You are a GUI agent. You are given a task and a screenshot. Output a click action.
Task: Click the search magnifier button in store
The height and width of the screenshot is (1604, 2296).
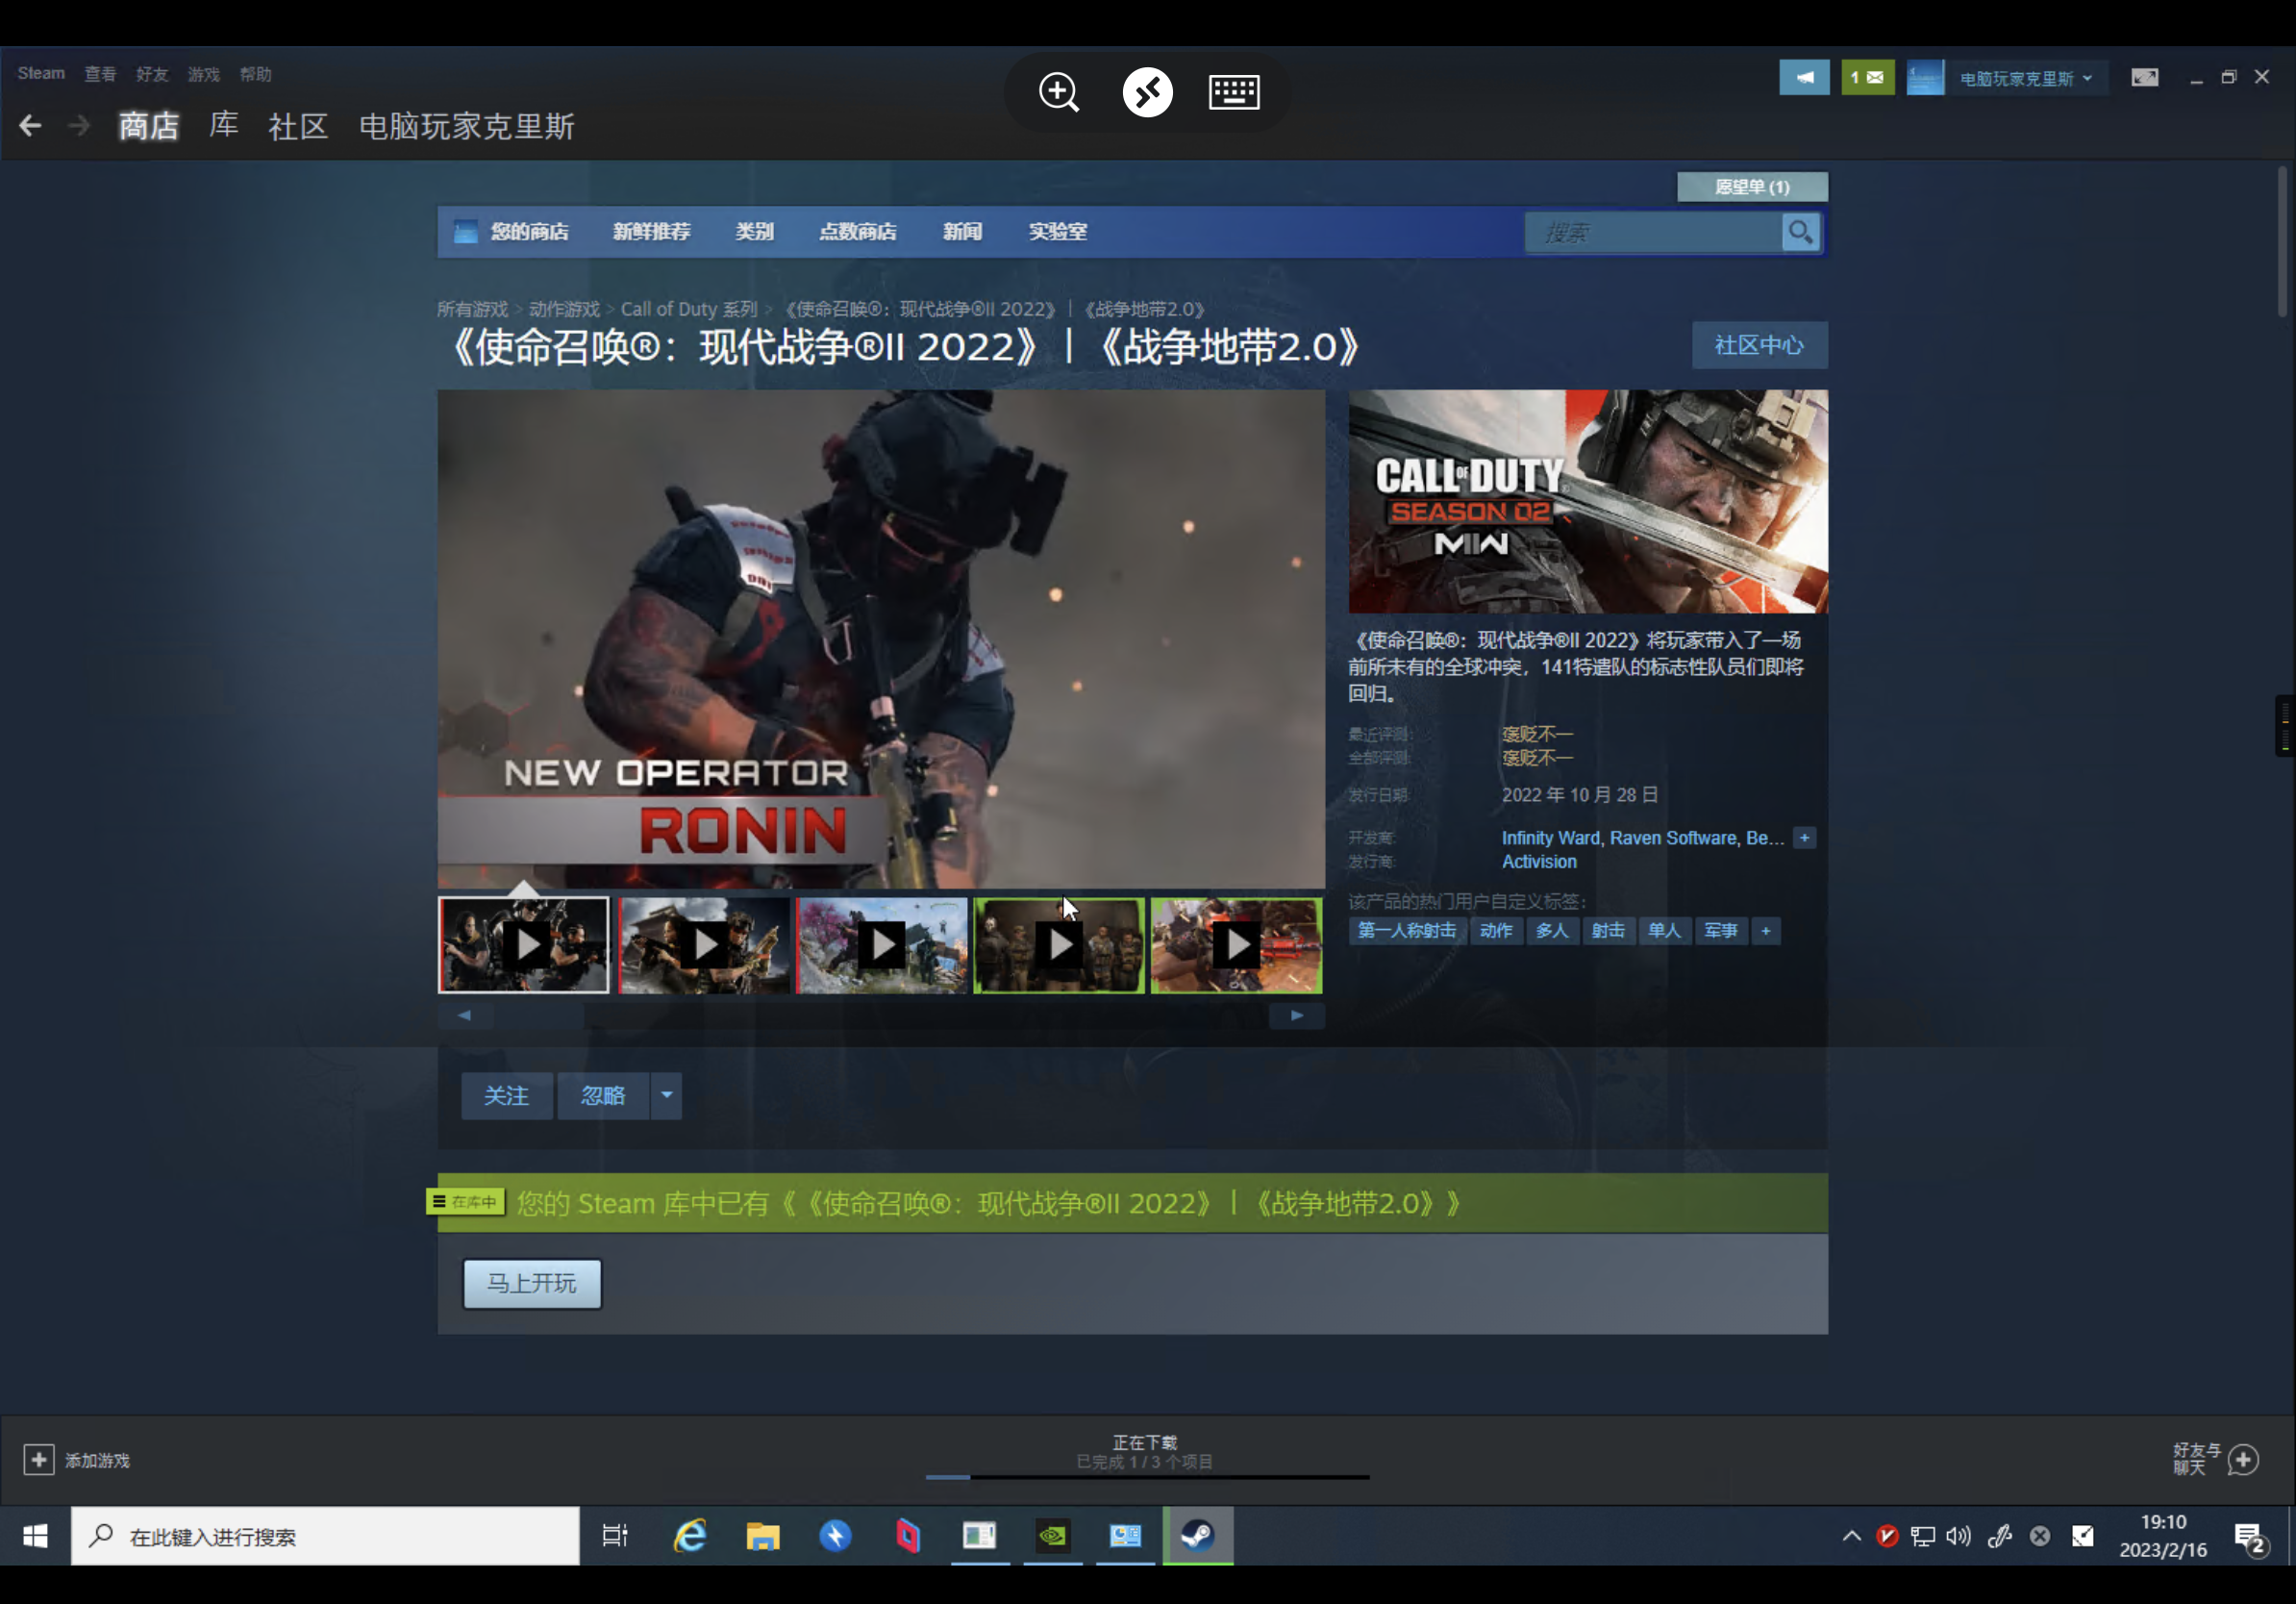click(1800, 233)
